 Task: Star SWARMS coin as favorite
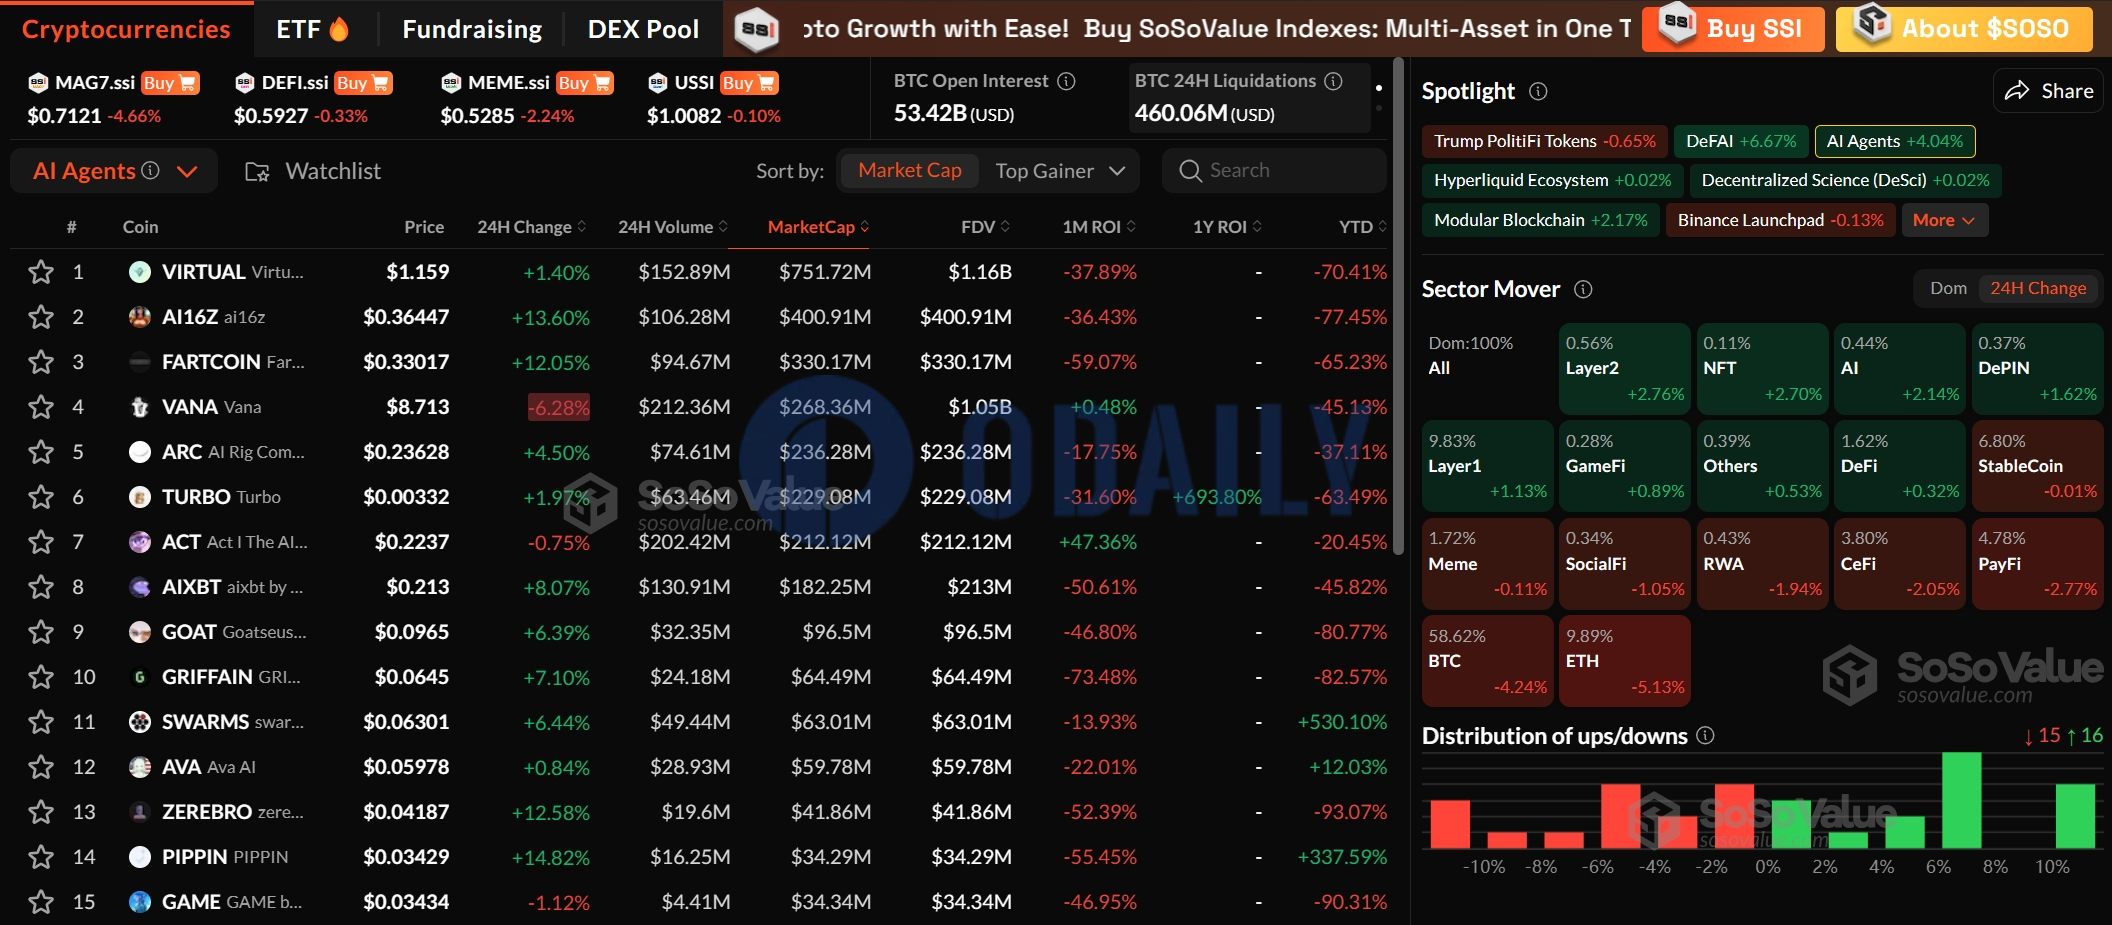point(41,722)
